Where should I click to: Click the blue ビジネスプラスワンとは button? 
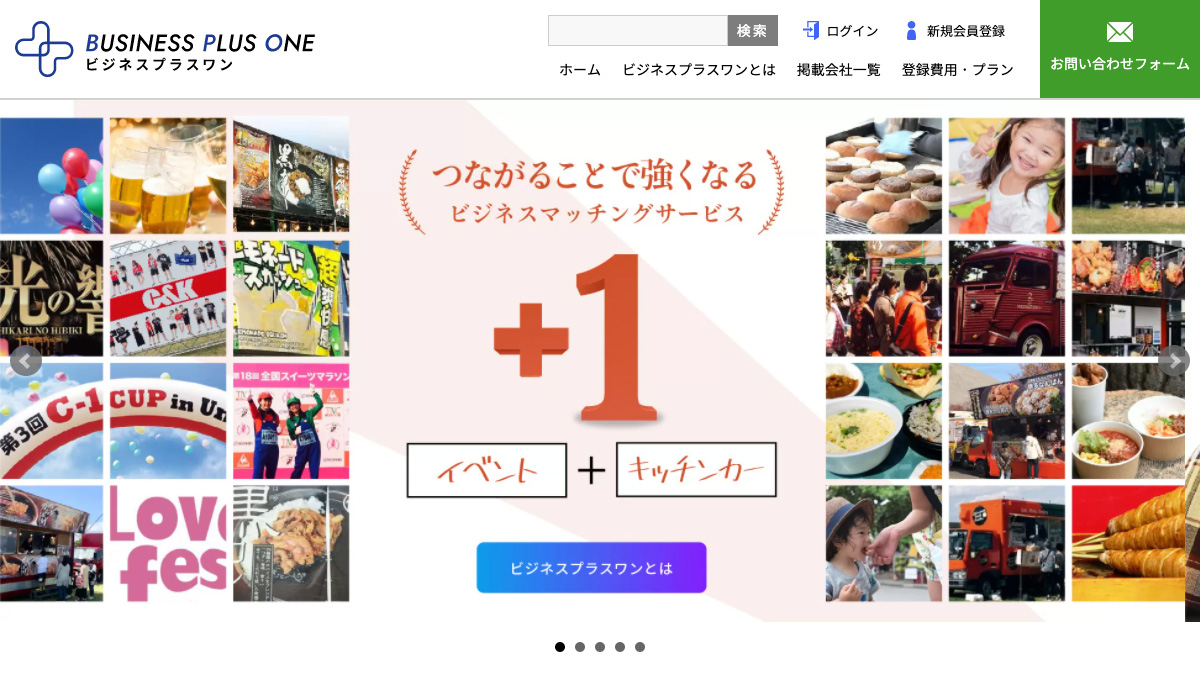(x=591, y=568)
